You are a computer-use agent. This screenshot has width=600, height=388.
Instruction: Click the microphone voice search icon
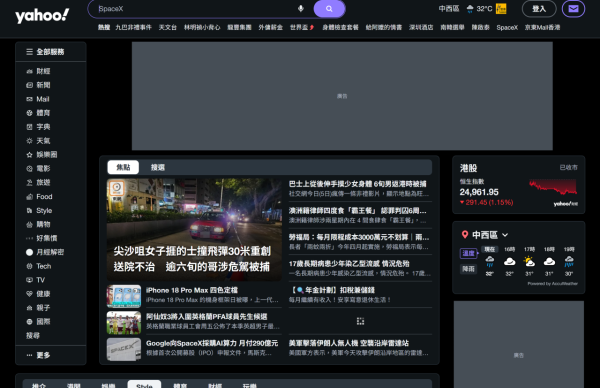[x=301, y=9]
